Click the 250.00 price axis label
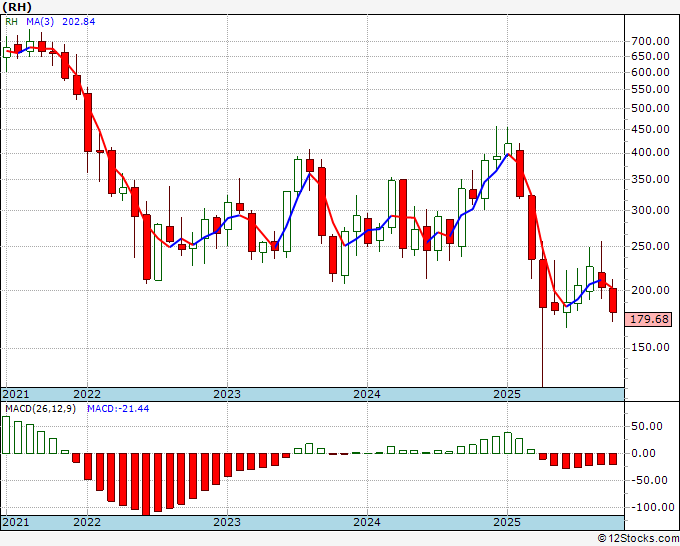Image resolution: width=680 pixels, height=546 pixels. click(x=650, y=246)
